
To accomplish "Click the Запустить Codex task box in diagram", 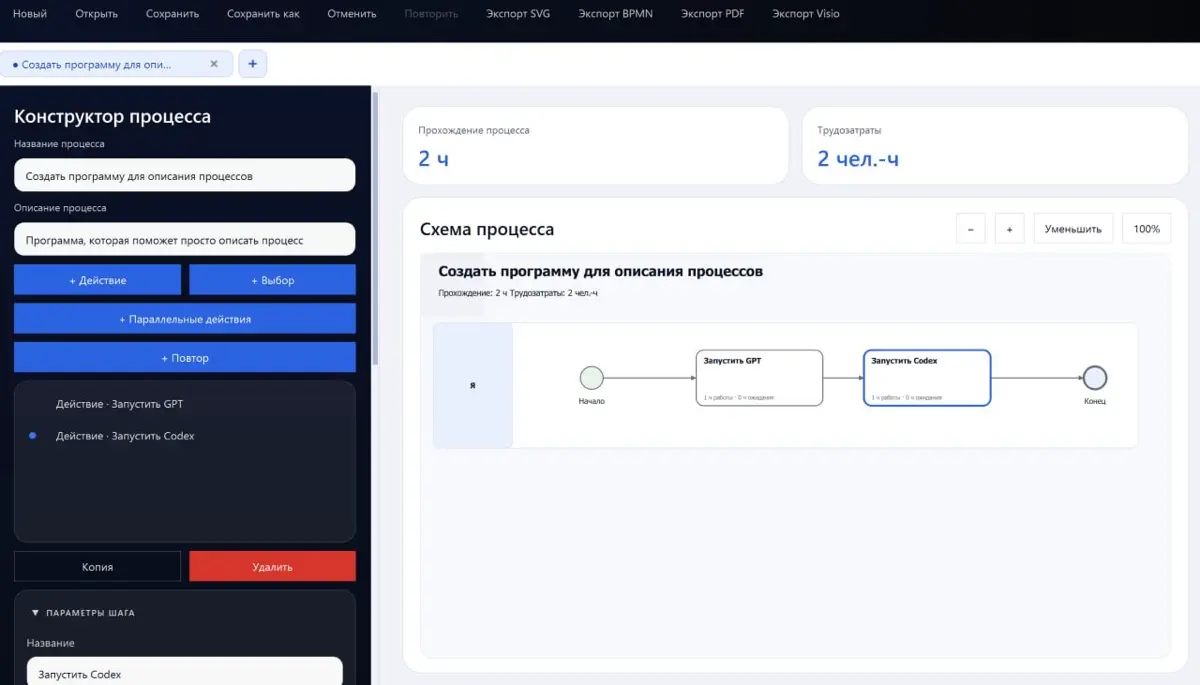I will (927, 378).
